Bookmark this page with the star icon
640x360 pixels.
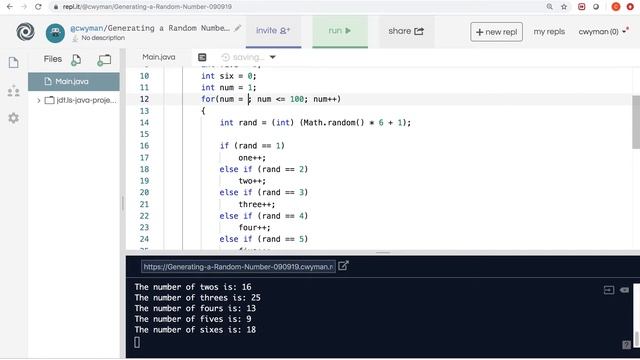coord(564,7)
